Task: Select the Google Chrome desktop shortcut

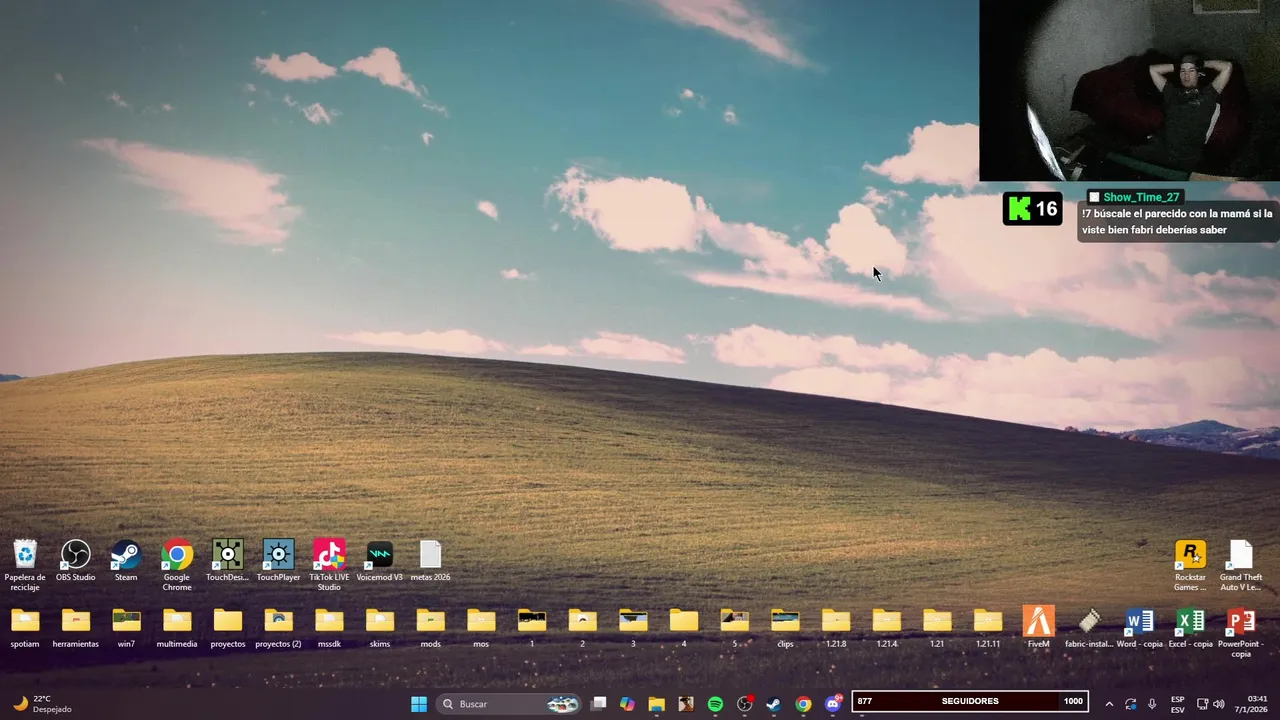Action: (177, 565)
